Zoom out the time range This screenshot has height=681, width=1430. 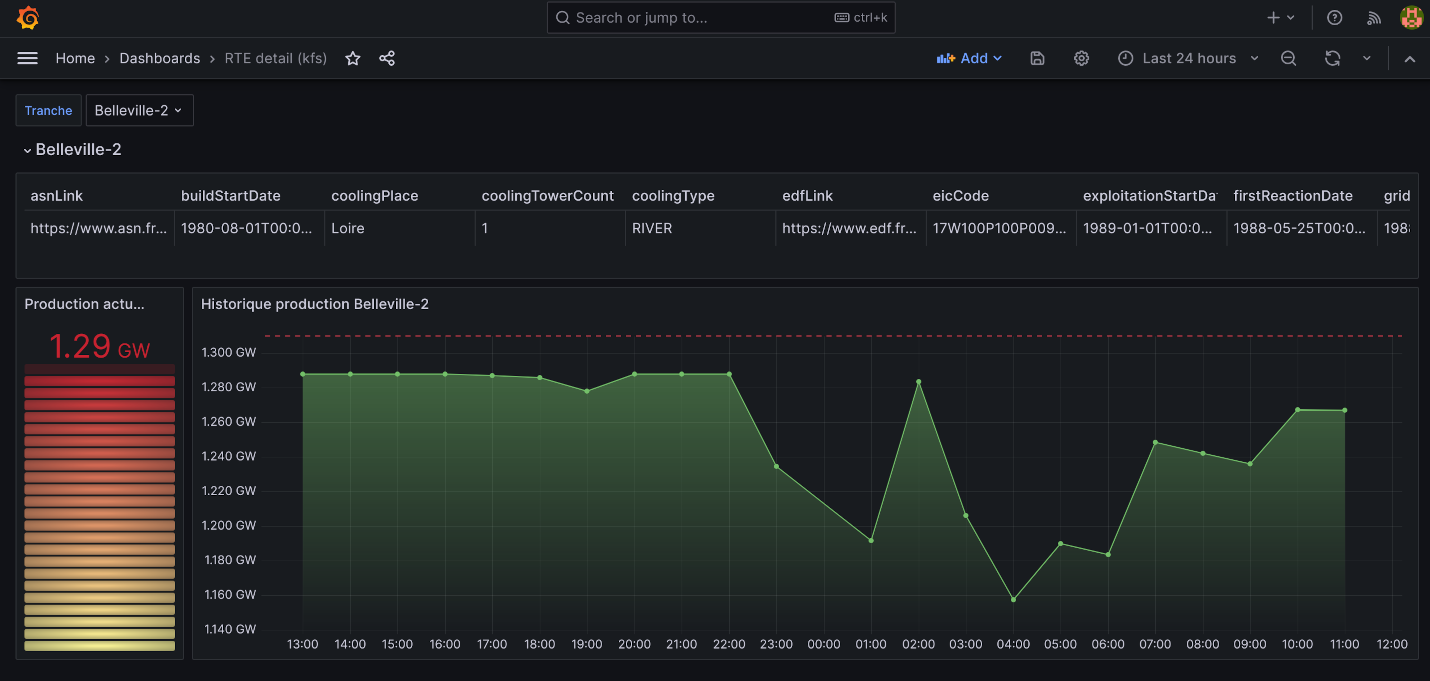[x=1289, y=59]
